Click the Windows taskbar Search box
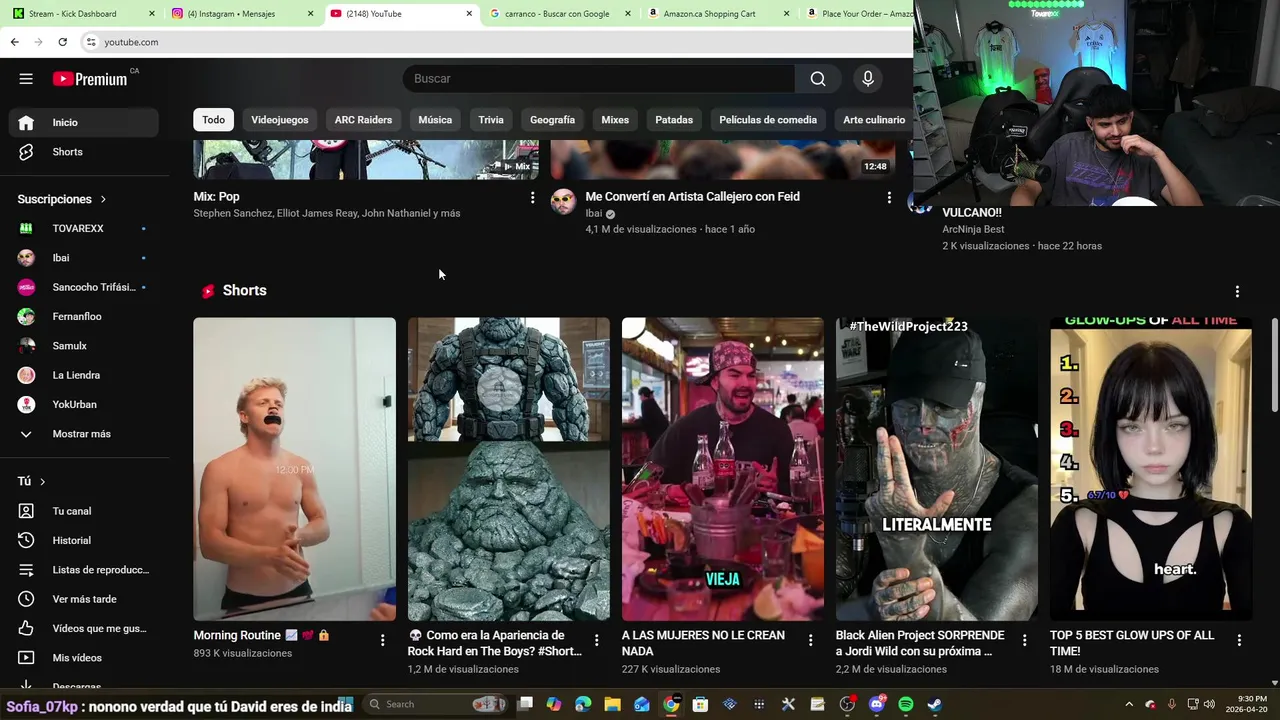Screen dimensions: 1280x720 436,704
